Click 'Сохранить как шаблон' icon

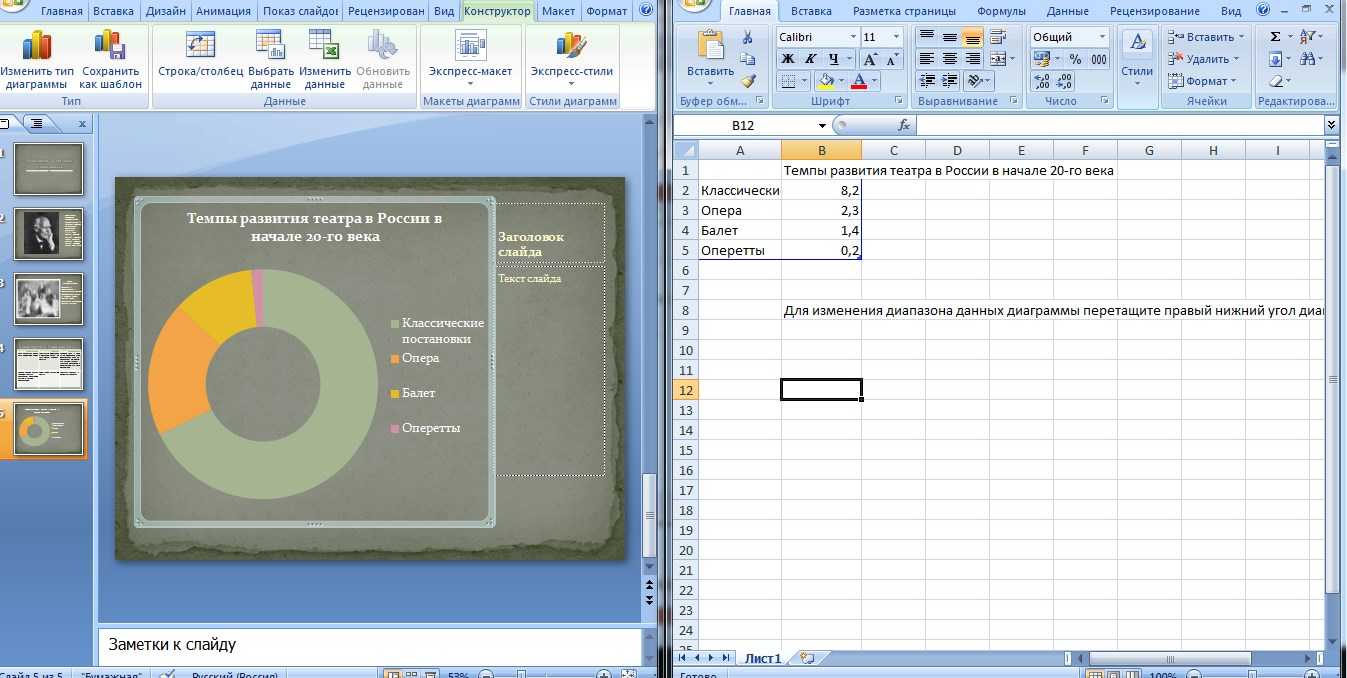(x=111, y=47)
